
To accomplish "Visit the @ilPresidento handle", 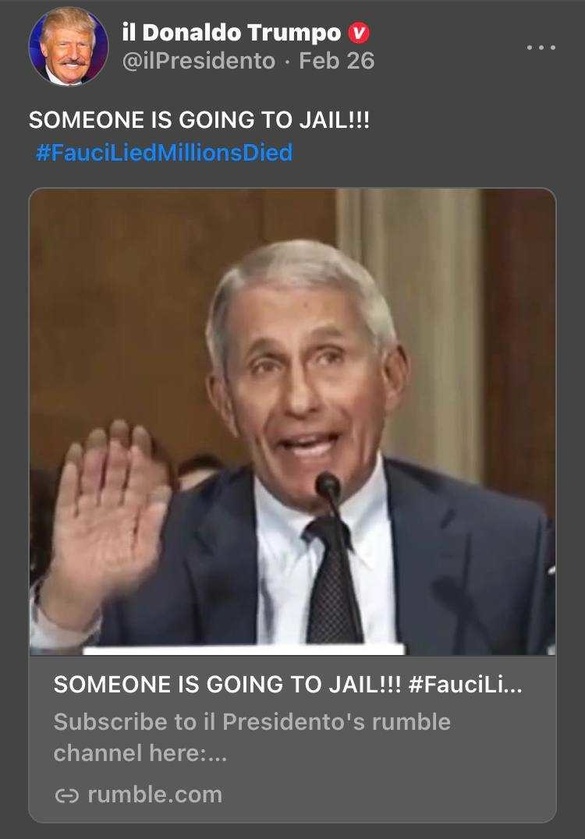I will click(199, 61).
